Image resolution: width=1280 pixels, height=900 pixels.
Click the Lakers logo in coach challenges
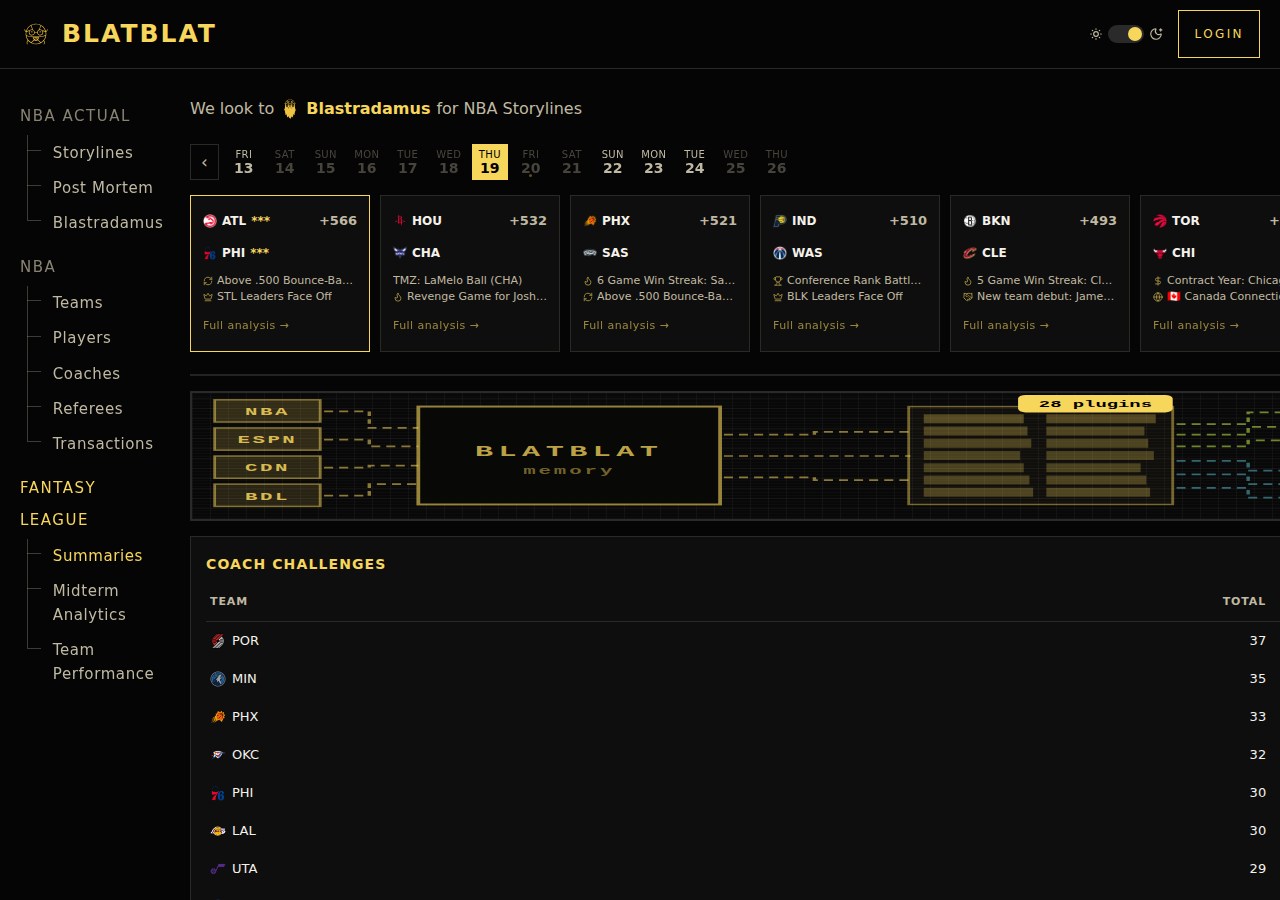(218, 831)
